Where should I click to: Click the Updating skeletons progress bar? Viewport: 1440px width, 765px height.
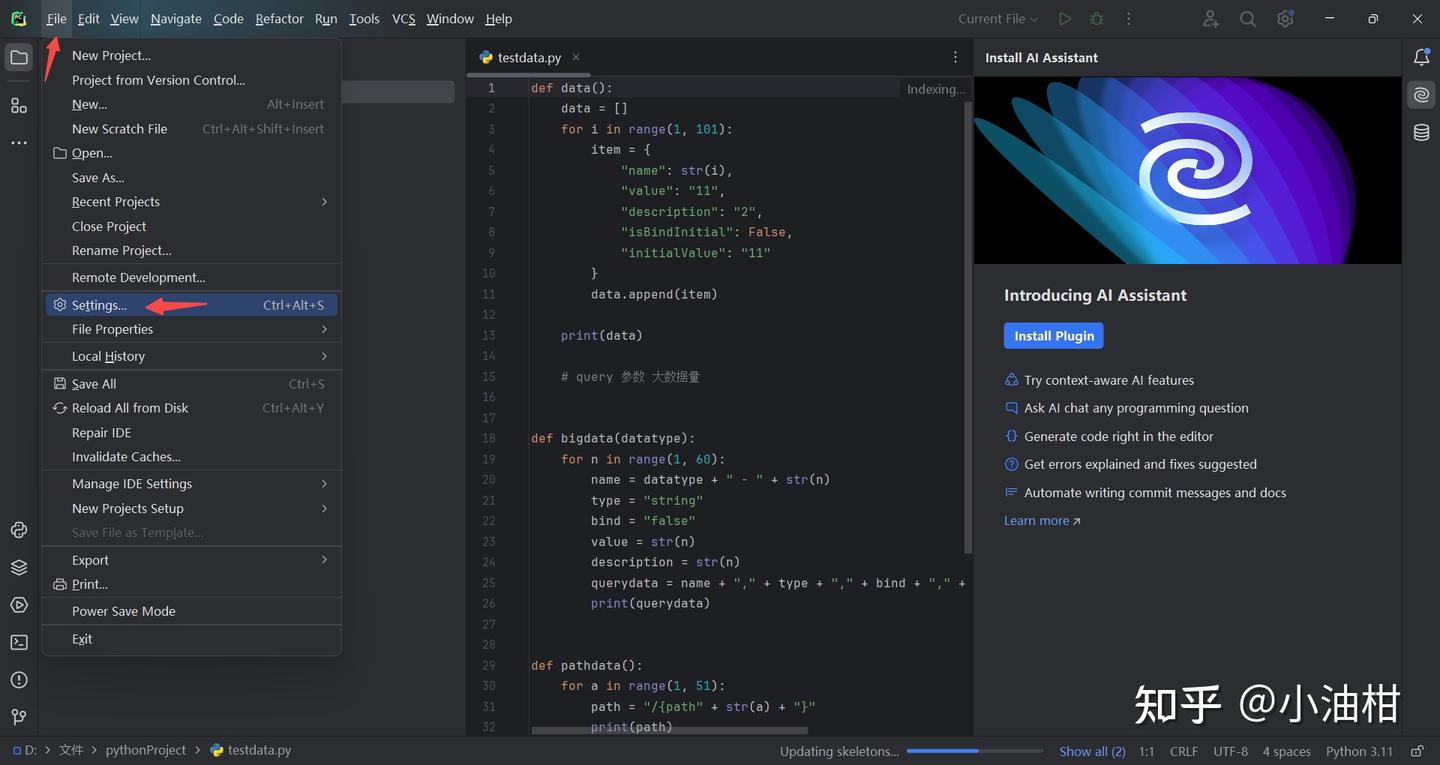975,751
